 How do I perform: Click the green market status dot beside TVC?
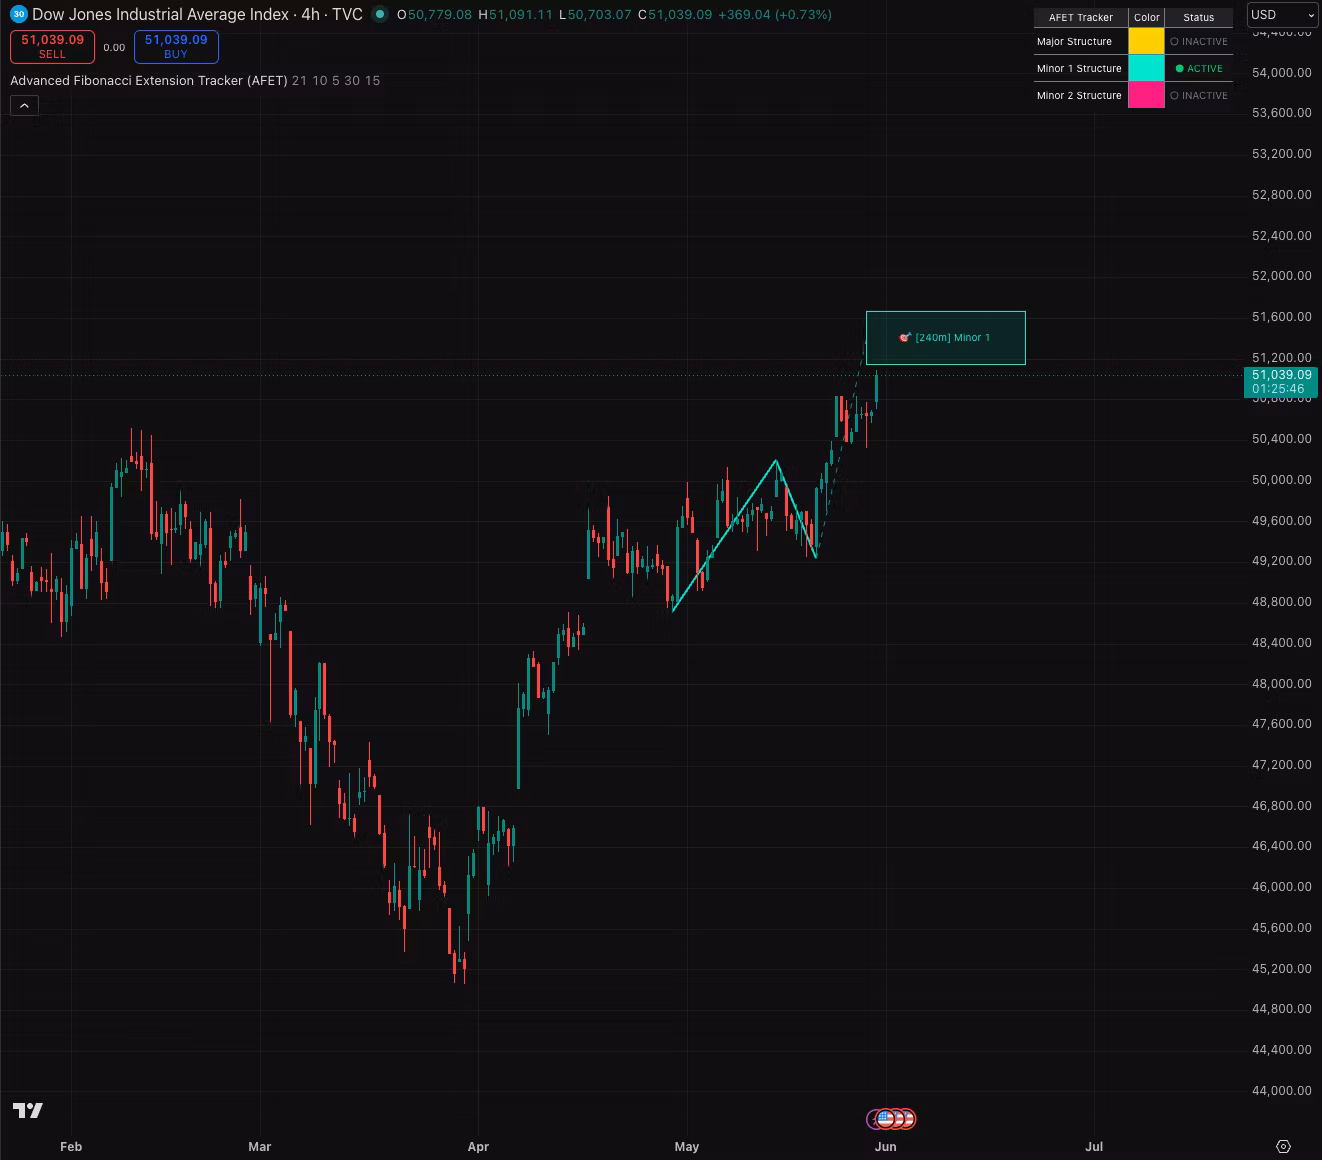pyautogui.click(x=379, y=15)
